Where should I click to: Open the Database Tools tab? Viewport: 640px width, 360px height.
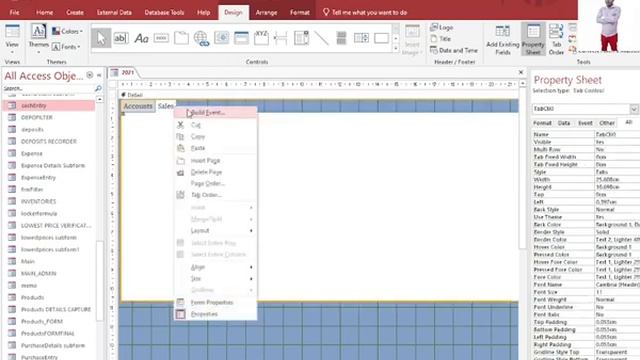[x=164, y=12]
